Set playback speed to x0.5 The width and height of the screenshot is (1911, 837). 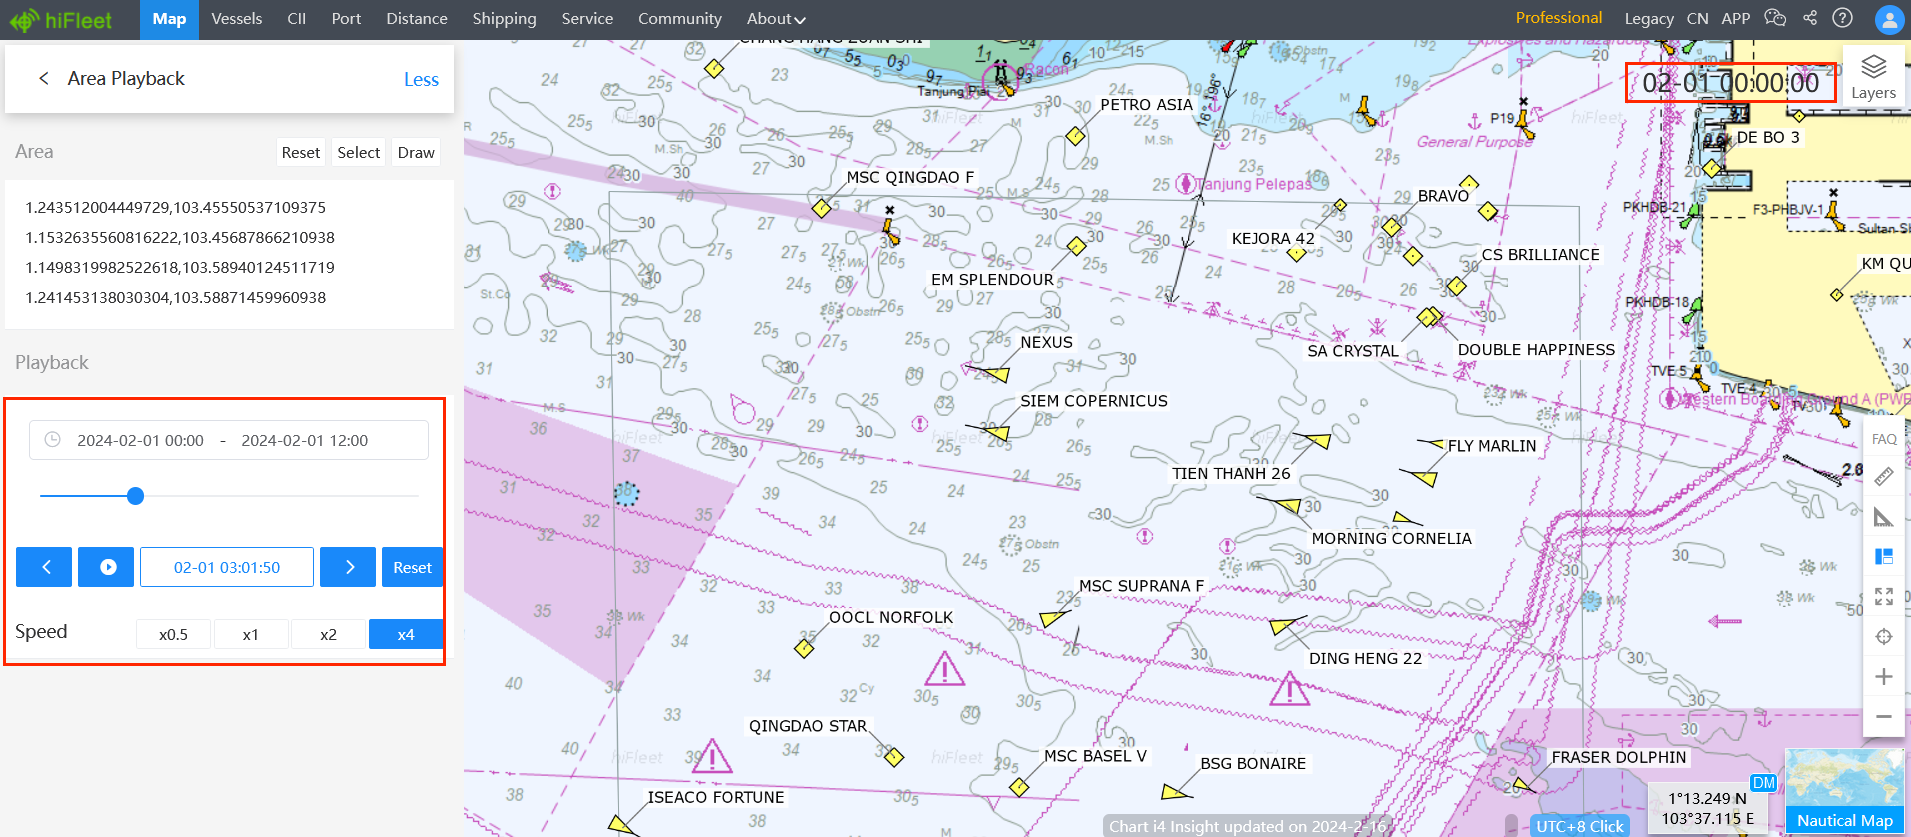coord(173,634)
